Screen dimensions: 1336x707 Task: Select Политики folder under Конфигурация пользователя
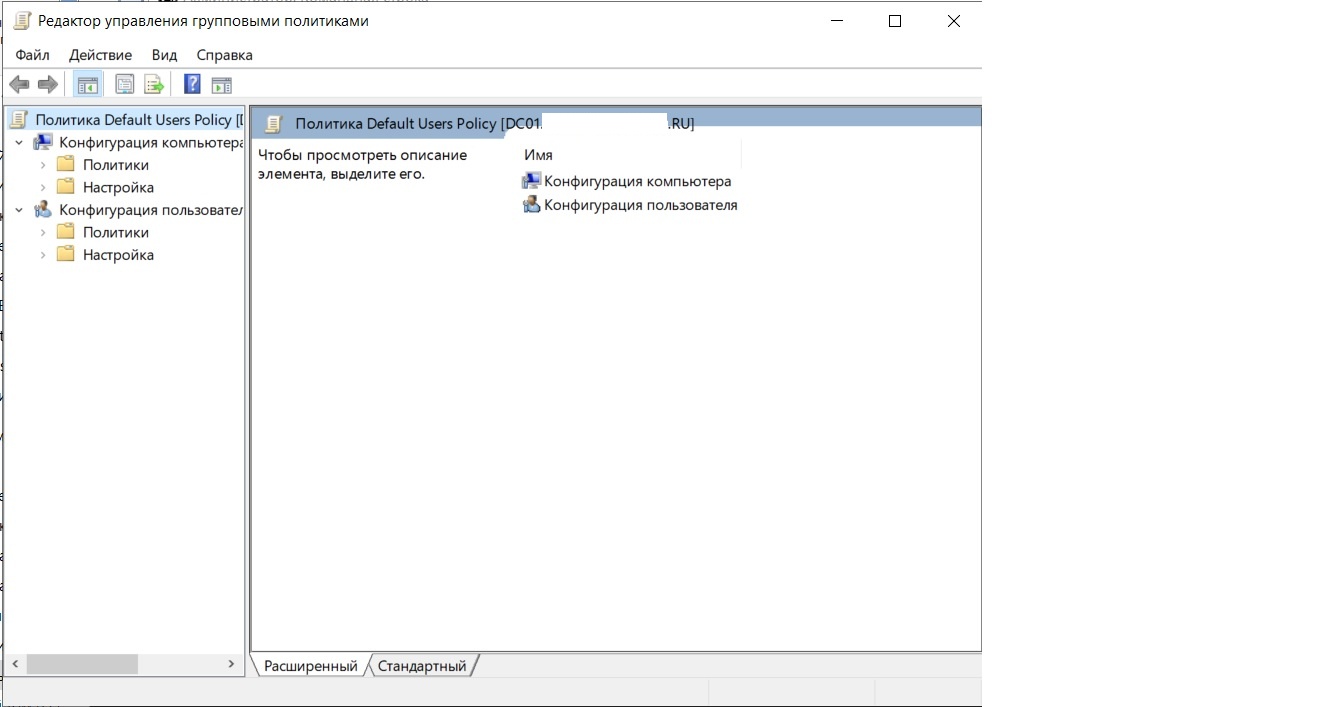104,232
